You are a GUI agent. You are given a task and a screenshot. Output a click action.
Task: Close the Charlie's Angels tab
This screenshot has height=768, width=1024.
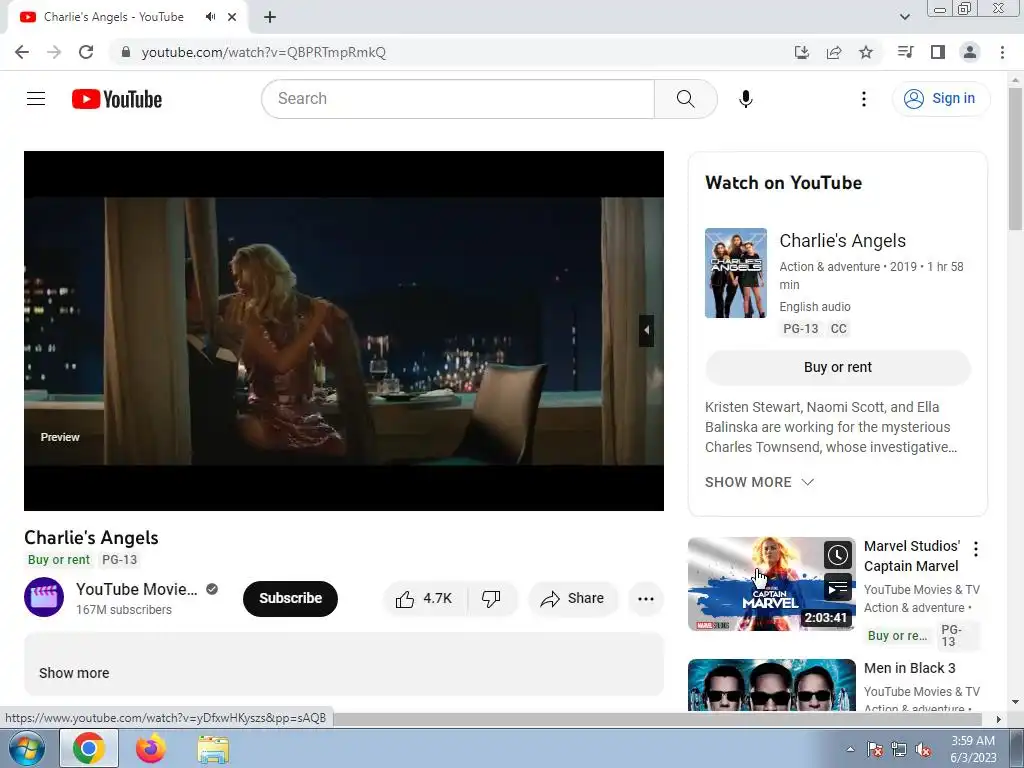(232, 17)
